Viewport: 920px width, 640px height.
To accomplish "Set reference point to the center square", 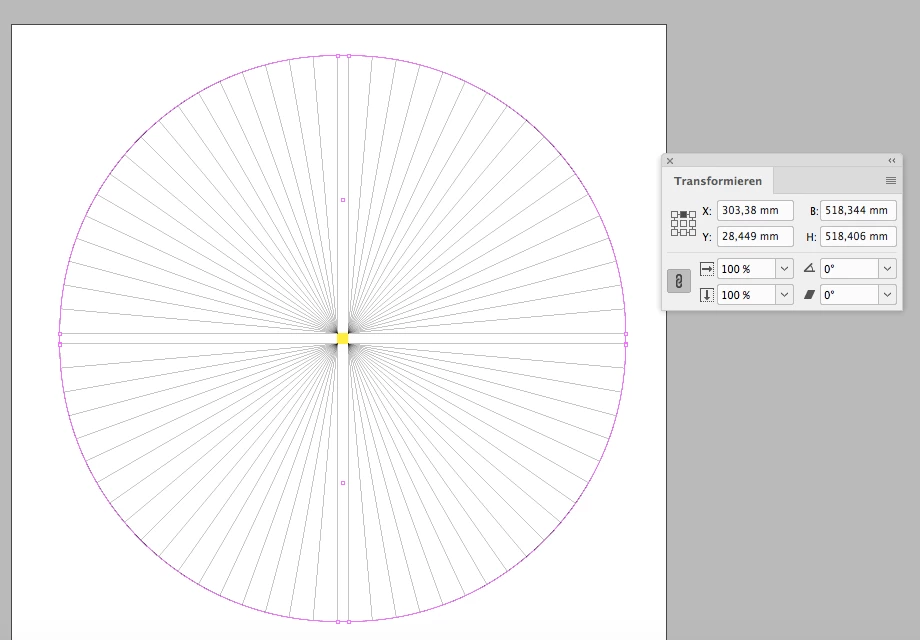I will [684, 224].
